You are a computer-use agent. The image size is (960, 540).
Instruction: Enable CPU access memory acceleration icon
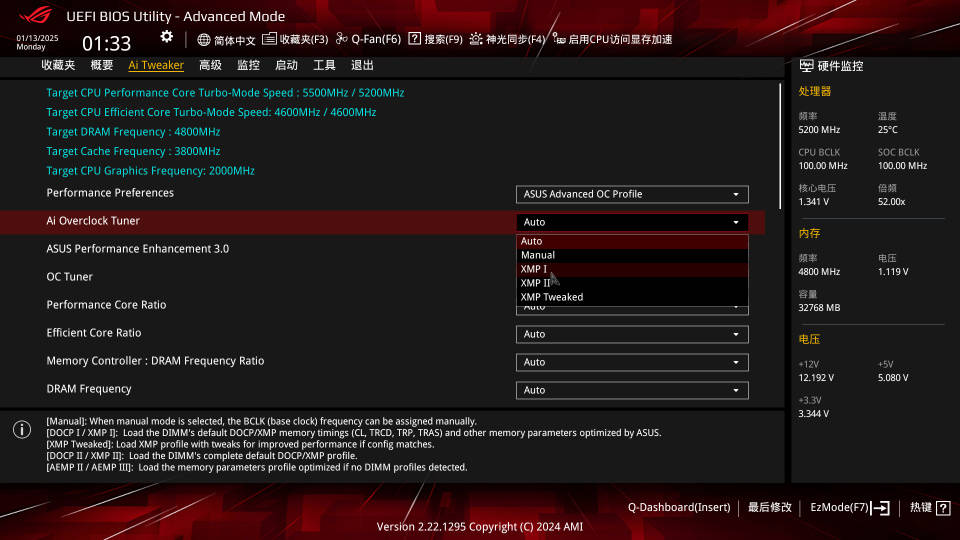[559, 39]
